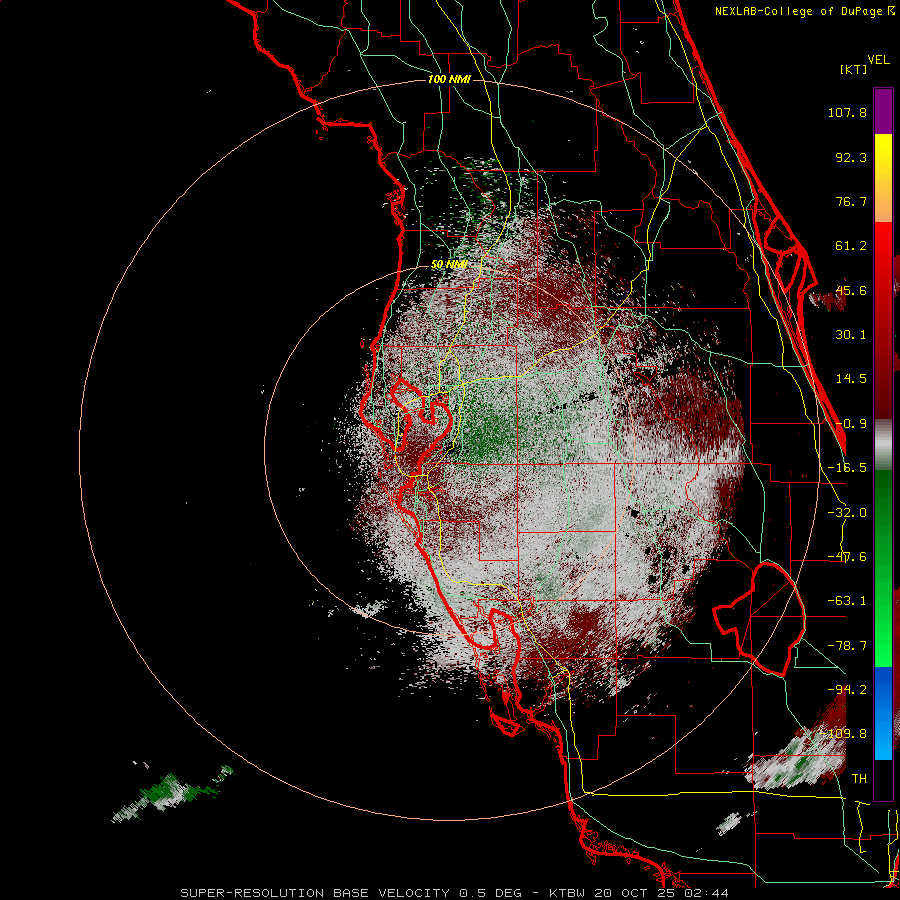Screen dimensions: 900x900
Task: Select the -63.1 velocity scale value
Action: (847, 601)
